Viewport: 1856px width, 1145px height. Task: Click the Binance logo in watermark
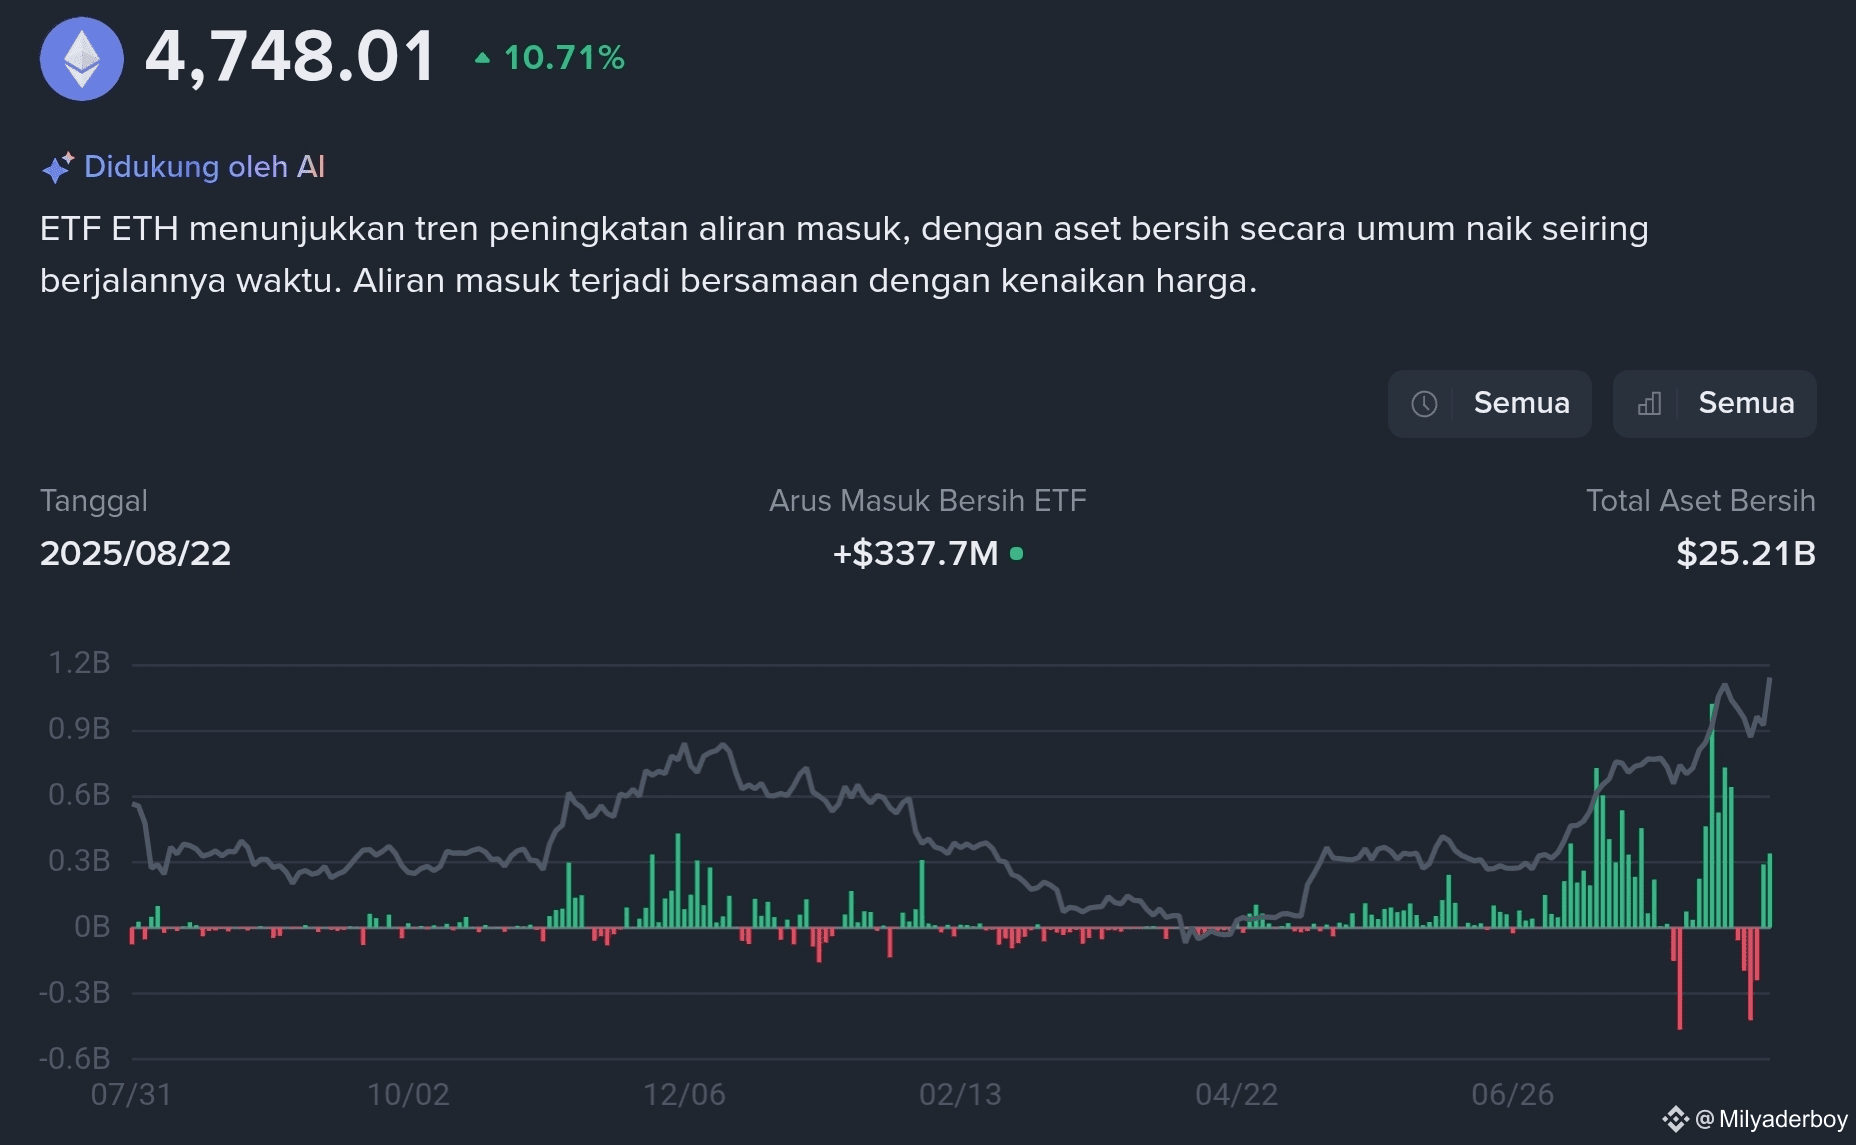coord(1675,1119)
